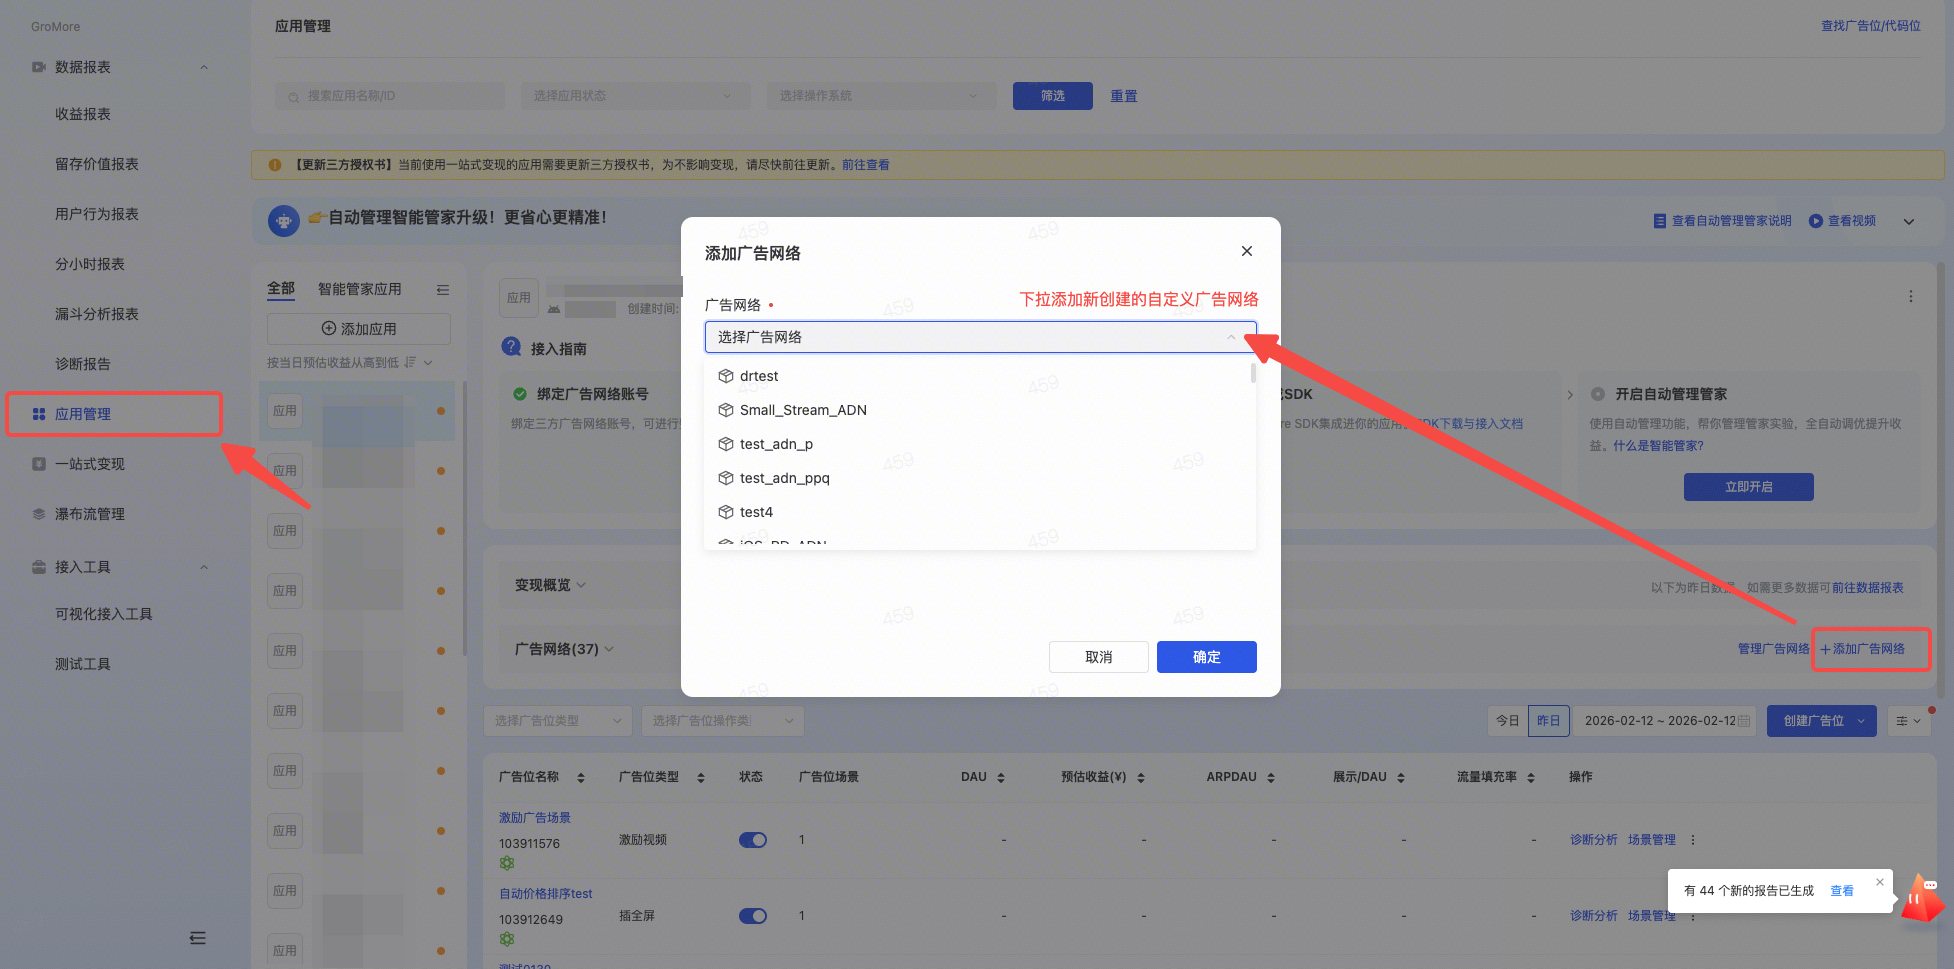Screen dimensions: 1954x969
Task: Select drtest from the network list
Action: click(x=759, y=376)
